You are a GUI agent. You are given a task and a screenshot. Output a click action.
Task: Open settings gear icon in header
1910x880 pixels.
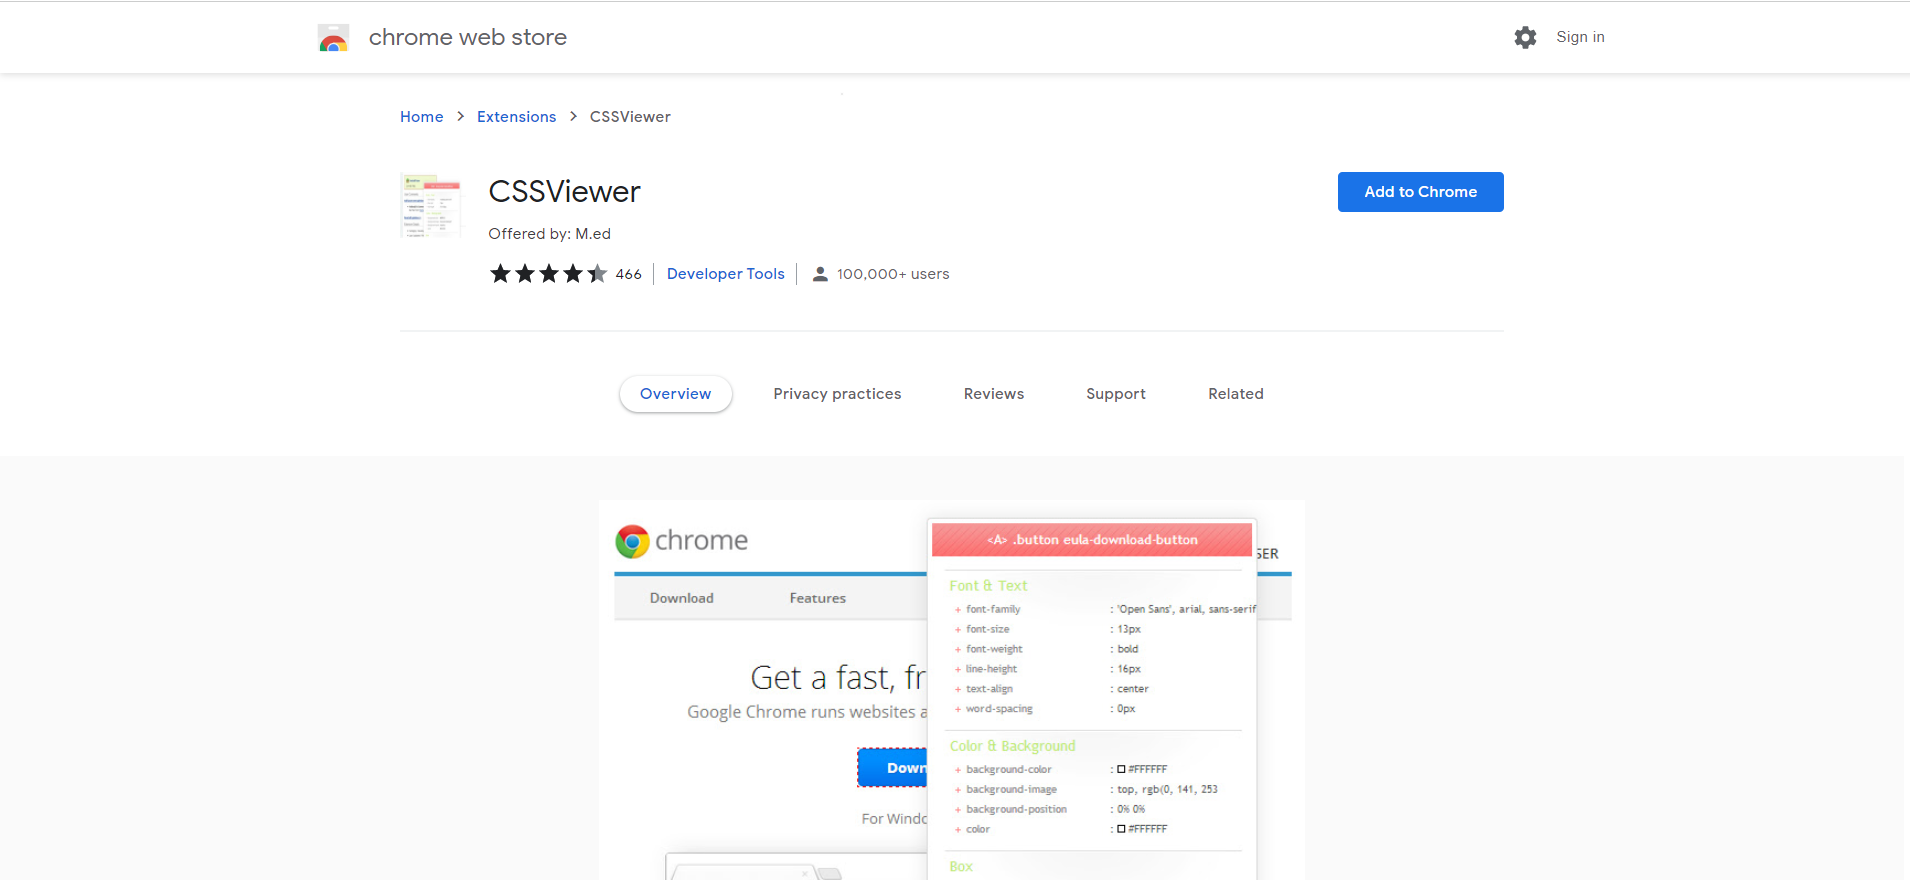[x=1525, y=37]
